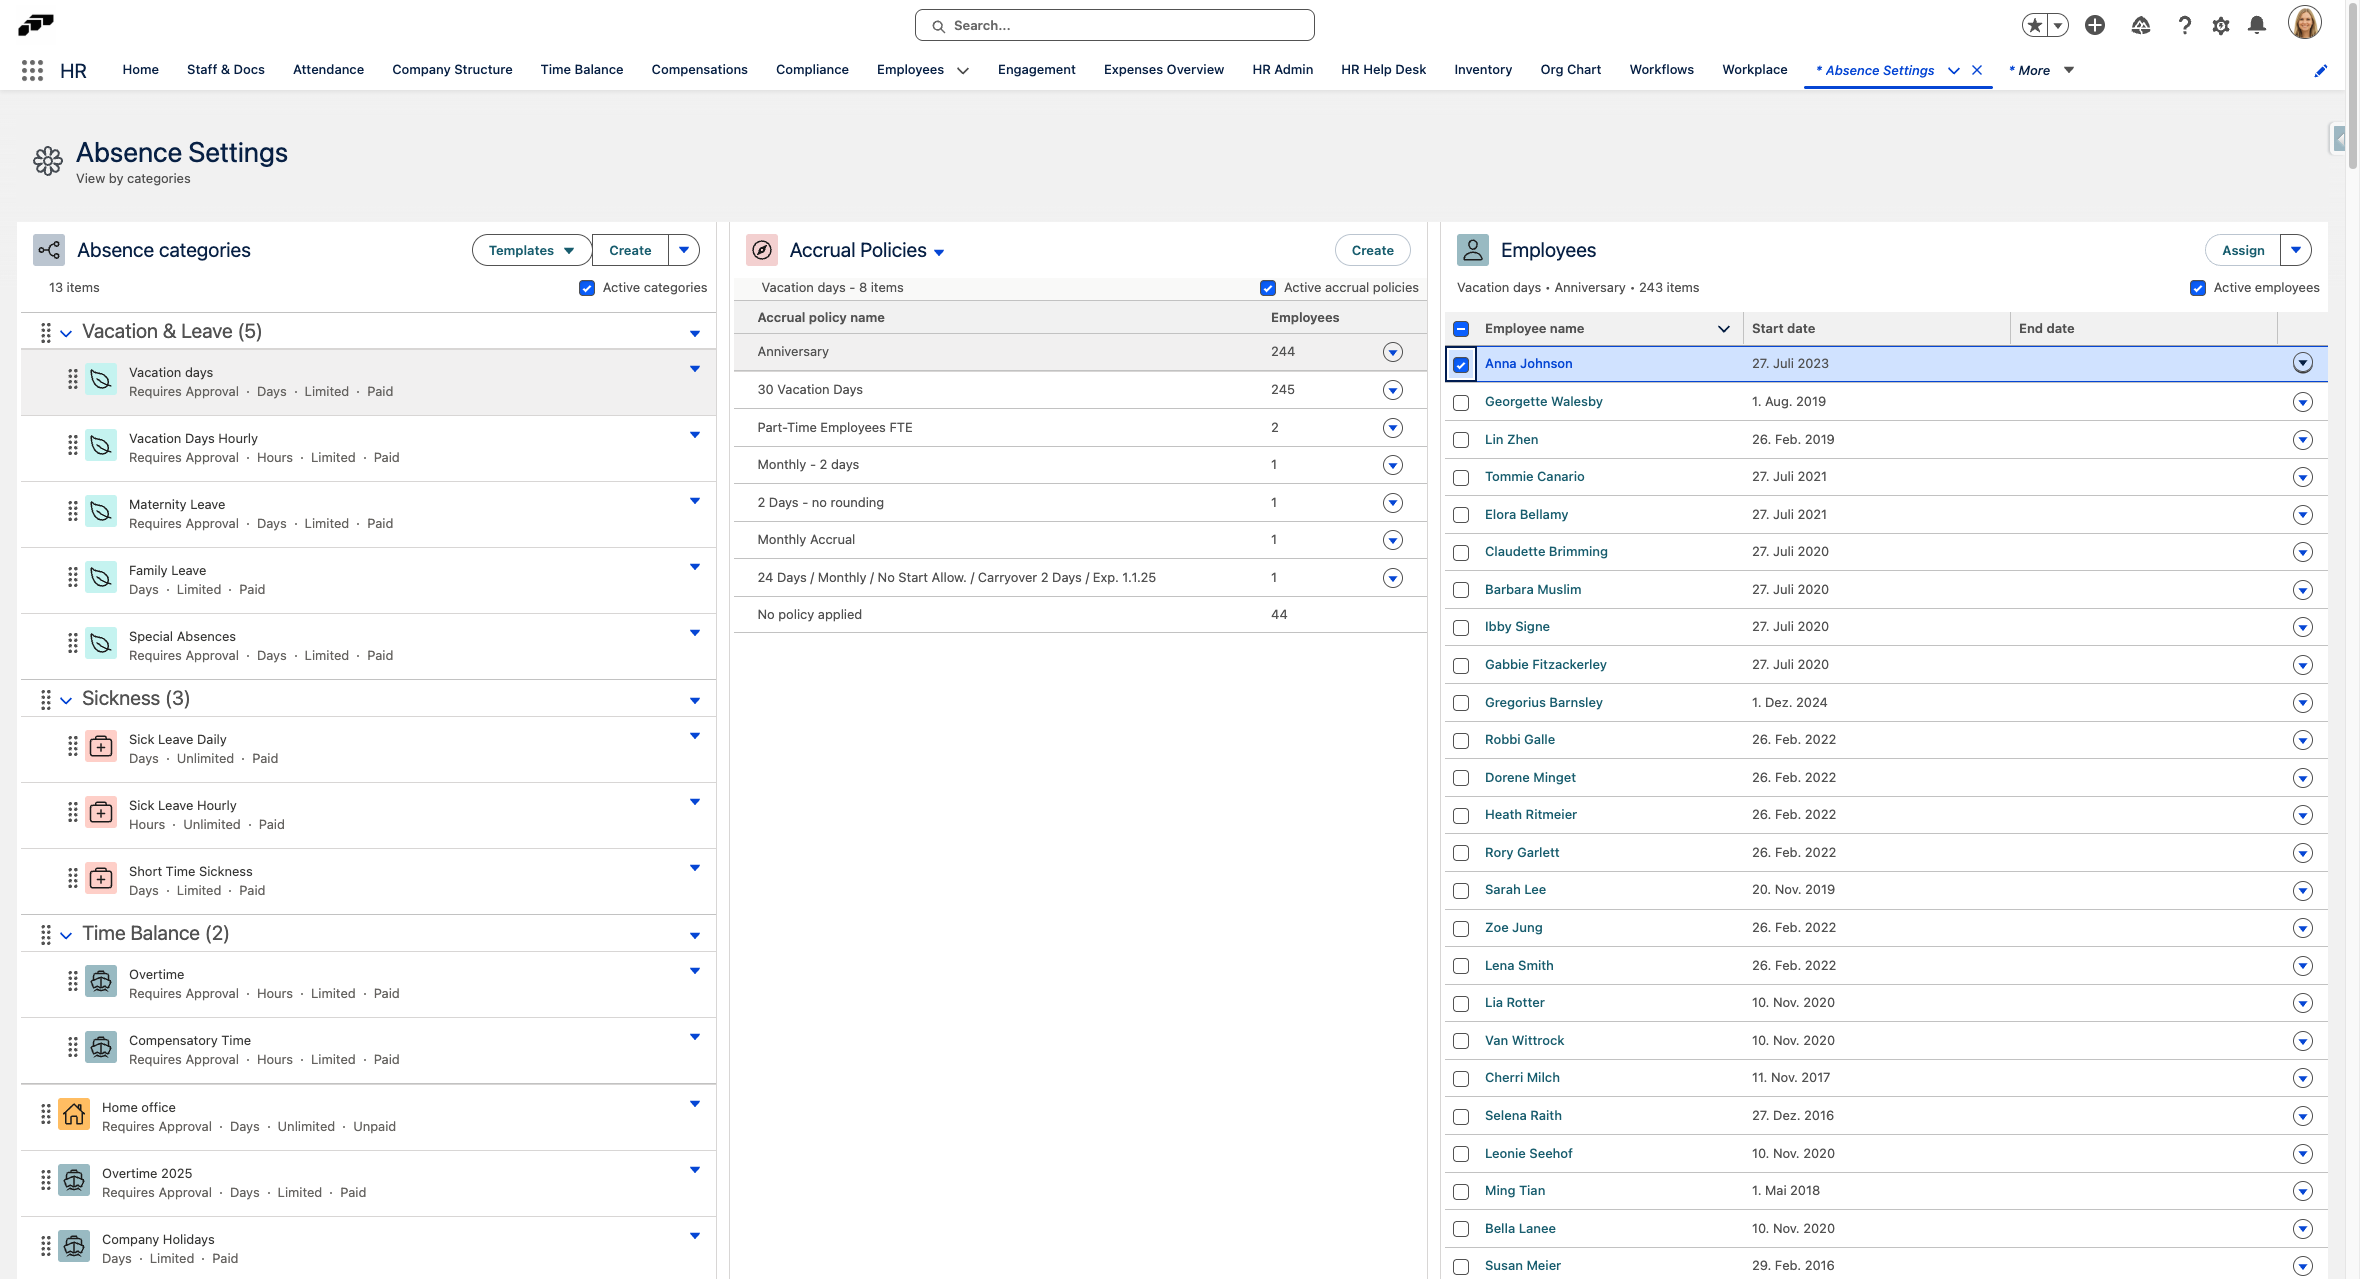The height and width of the screenshot is (1279, 2360).
Task: Click the Home office house icon
Action: pyautogui.click(x=73, y=1113)
